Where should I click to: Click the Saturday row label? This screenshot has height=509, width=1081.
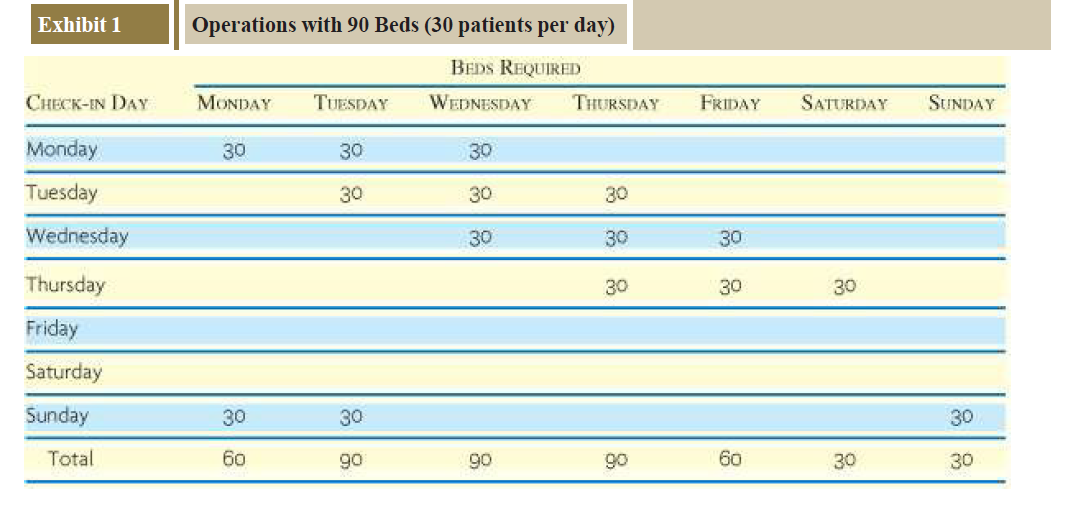pyautogui.click(x=64, y=372)
